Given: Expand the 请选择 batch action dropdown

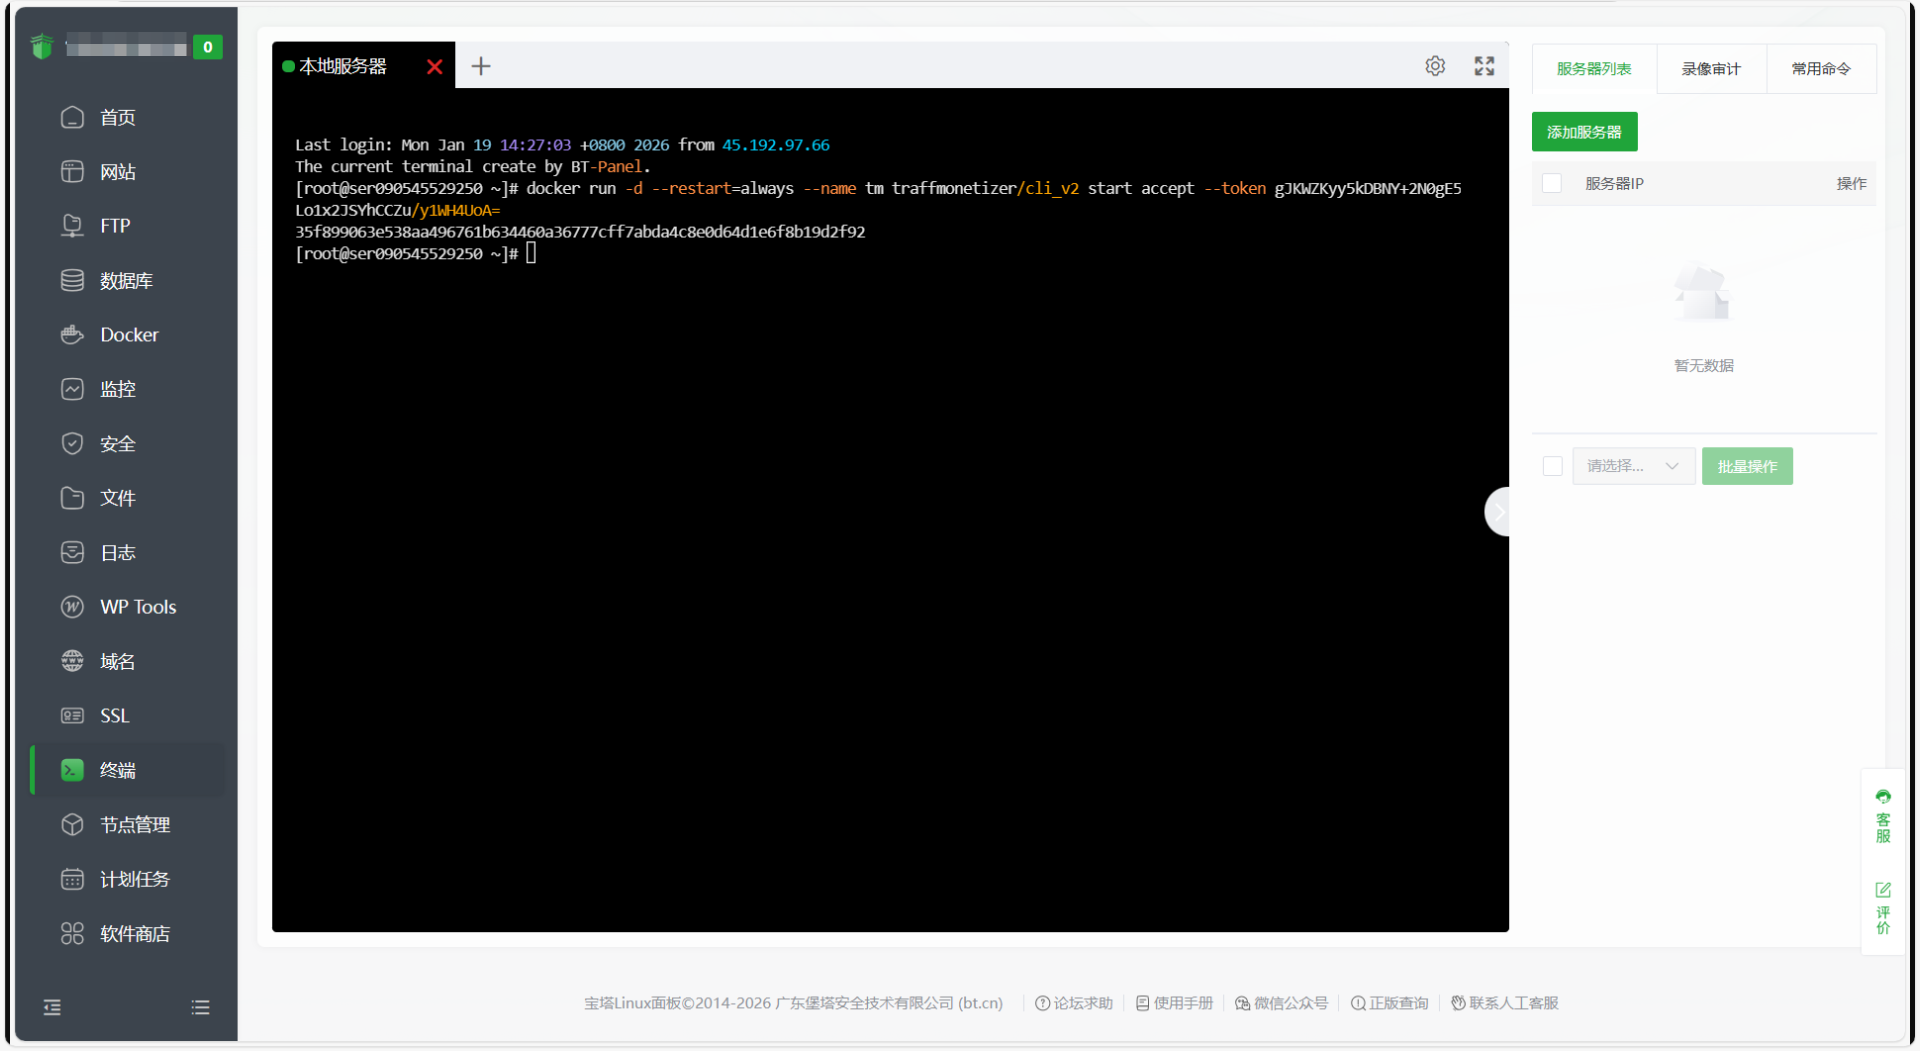Looking at the screenshot, I should click(1632, 466).
